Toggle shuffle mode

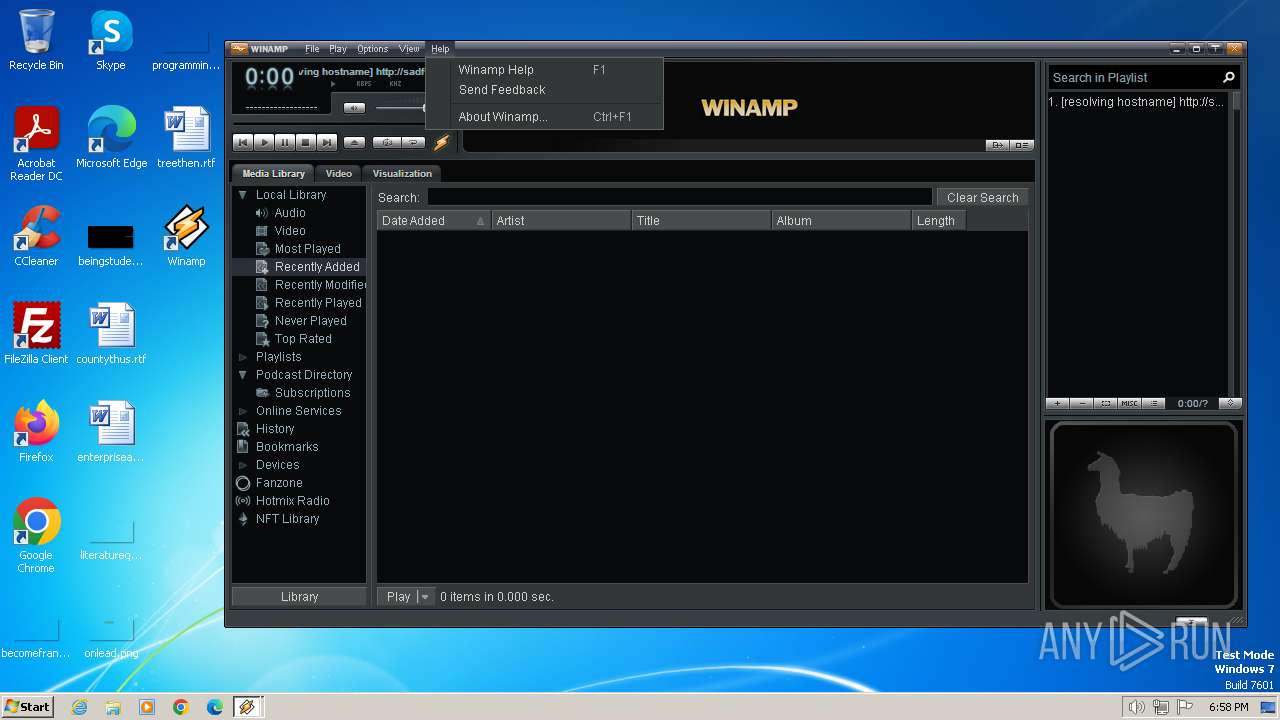point(387,143)
